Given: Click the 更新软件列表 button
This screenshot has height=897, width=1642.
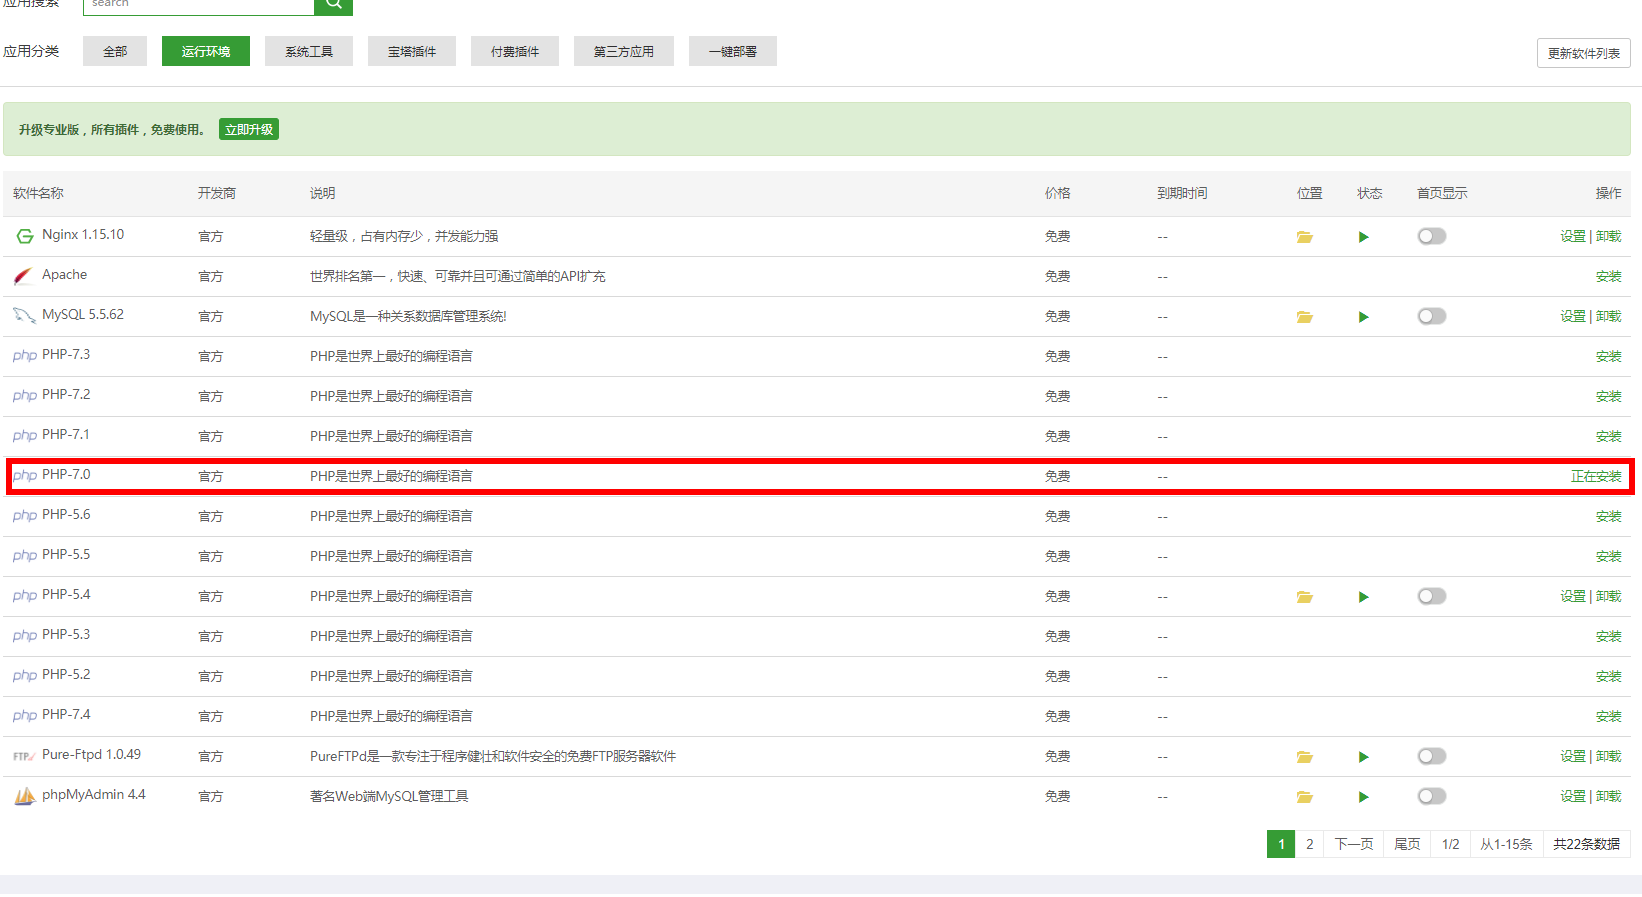Looking at the screenshot, I should [x=1584, y=53].
